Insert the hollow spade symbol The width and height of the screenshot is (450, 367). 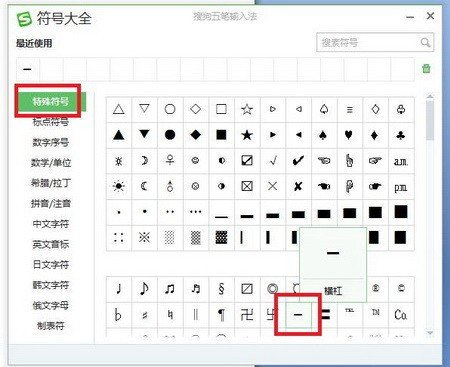tap(324, 109)
